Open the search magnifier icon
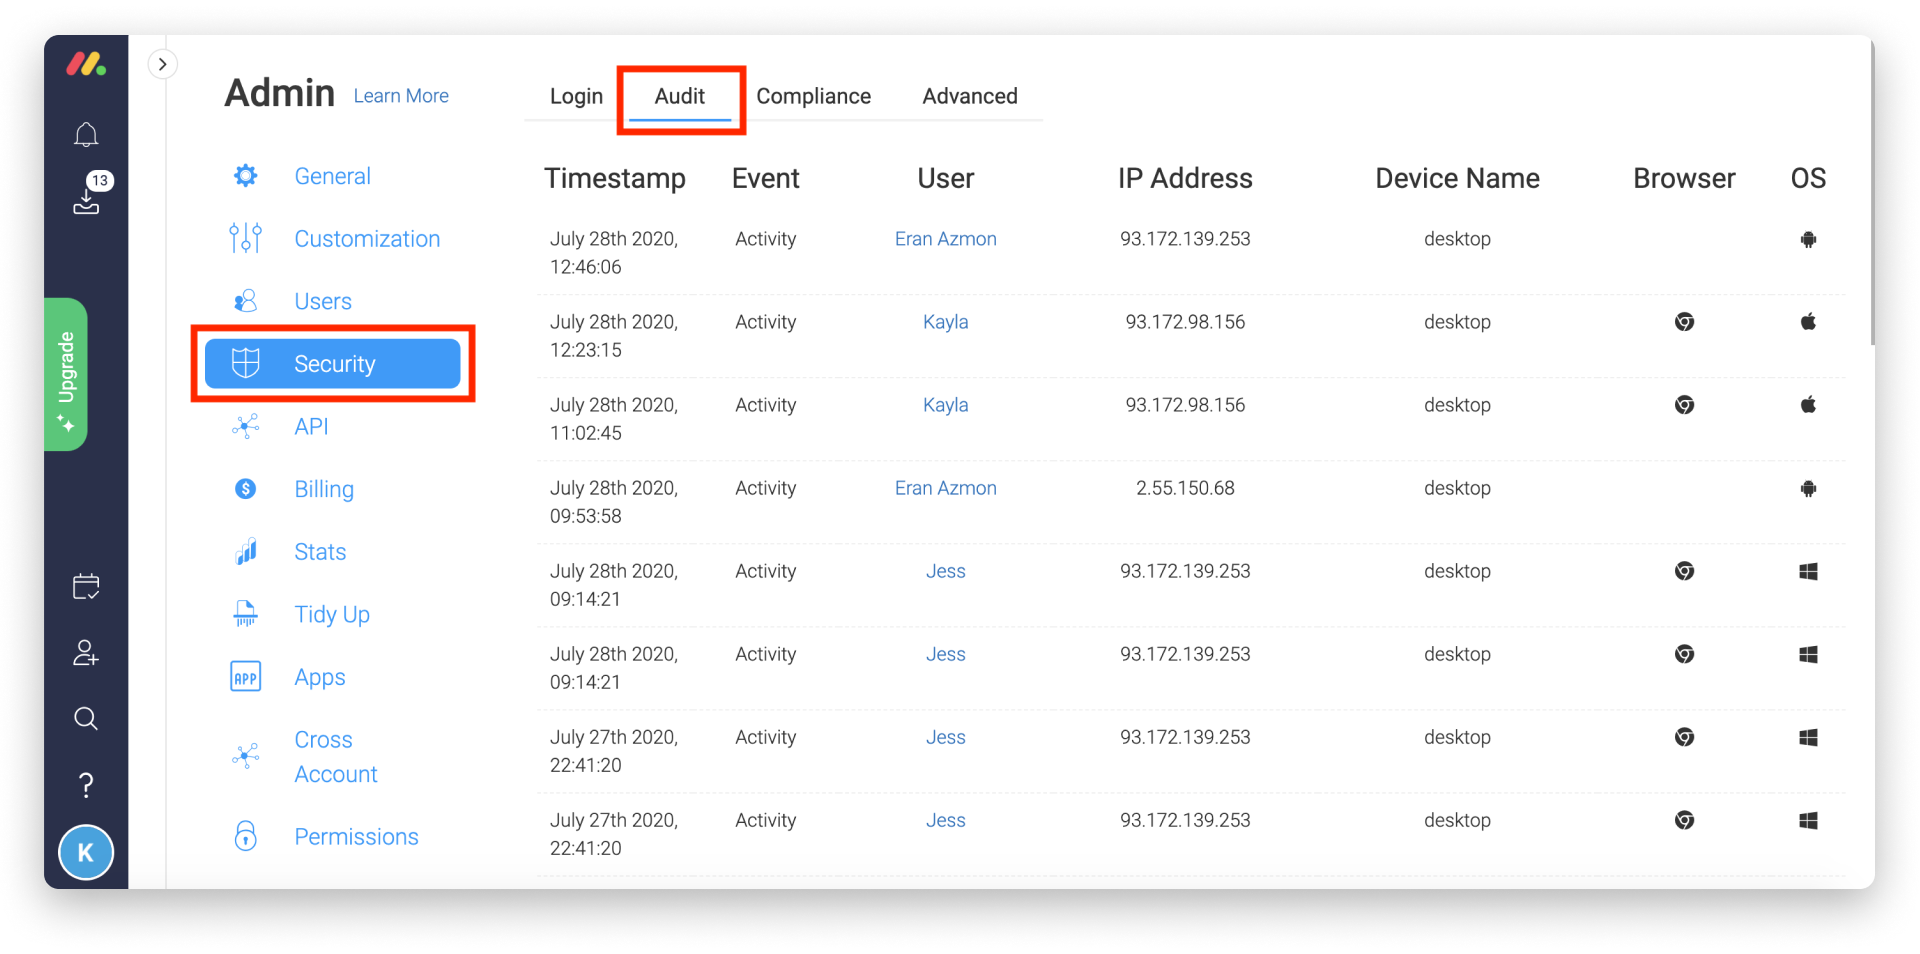Viewport: 1920px width, 954px height. pos(86,719)
